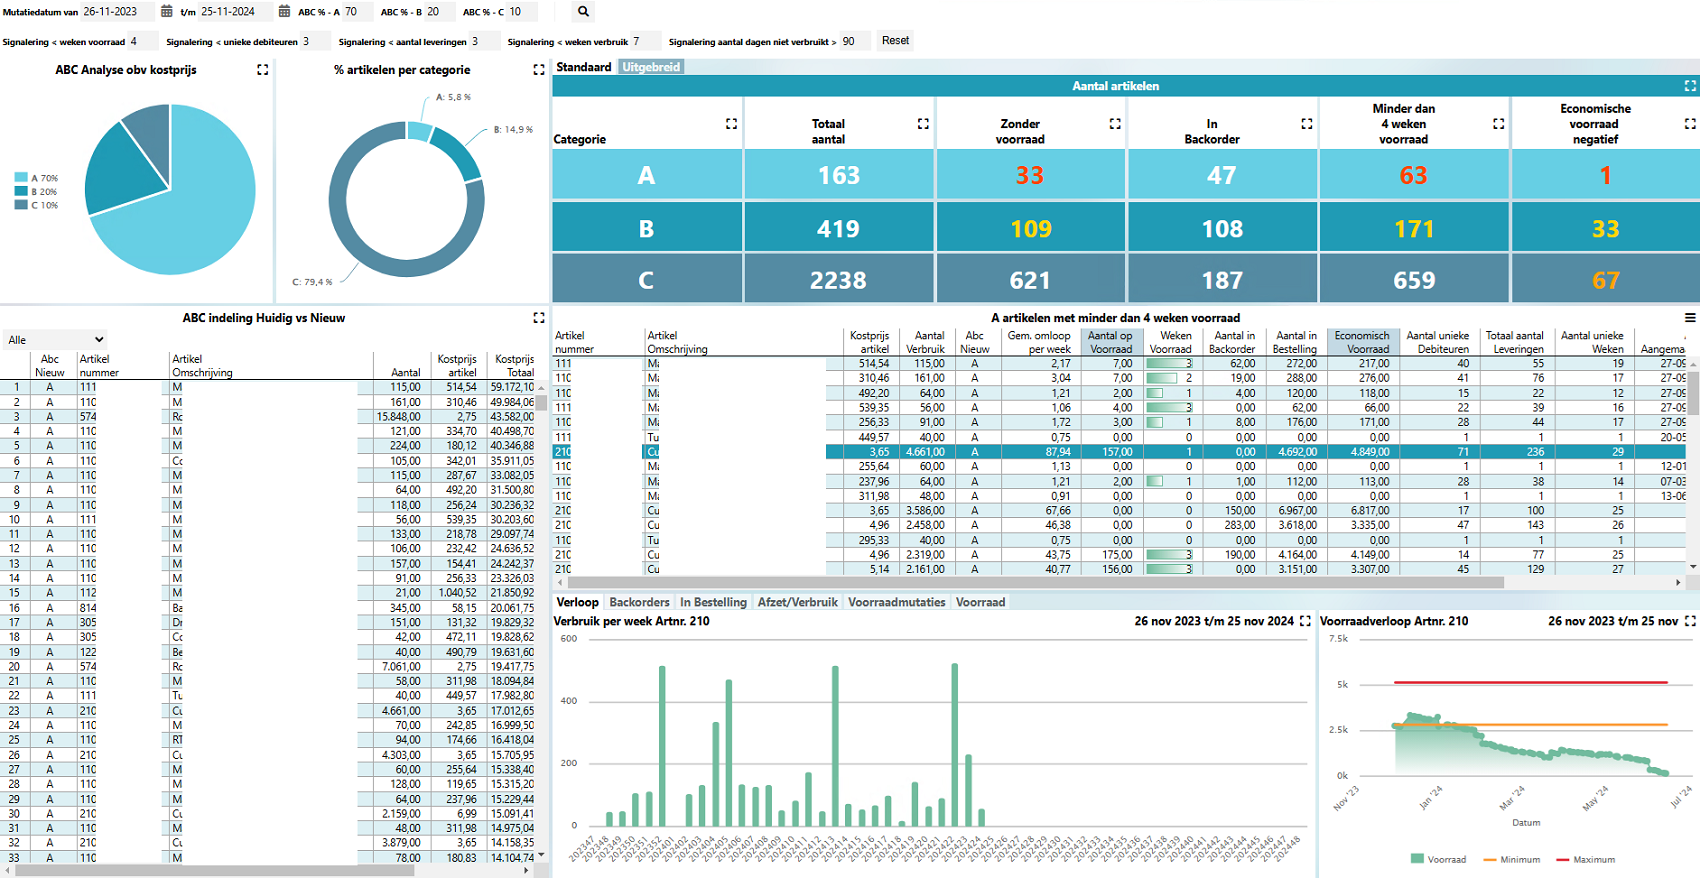This screenshot has height=878, width=1700.
Task: Toggle the Voorraad series in chart legend
Action: click(x=1438, y=859)
